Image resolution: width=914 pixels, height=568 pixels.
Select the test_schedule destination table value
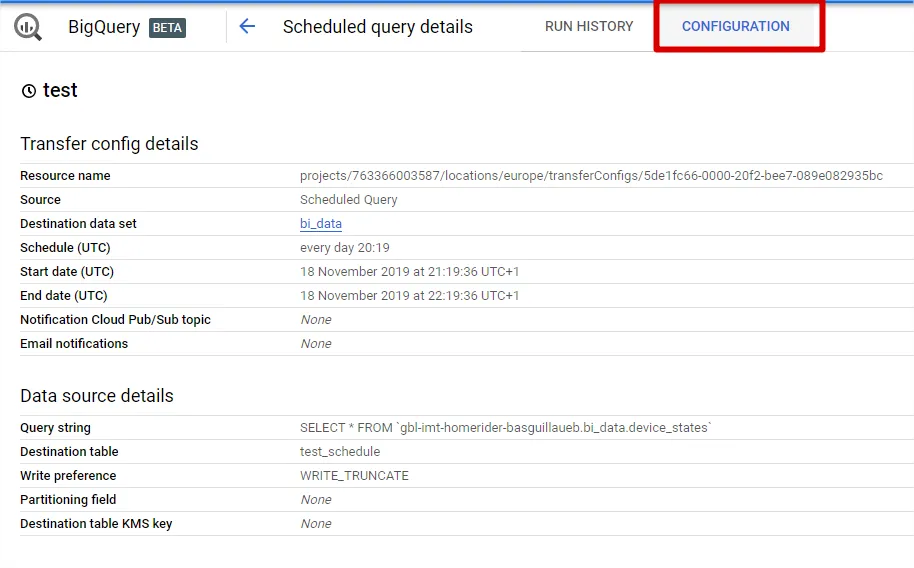coord(340,451)
